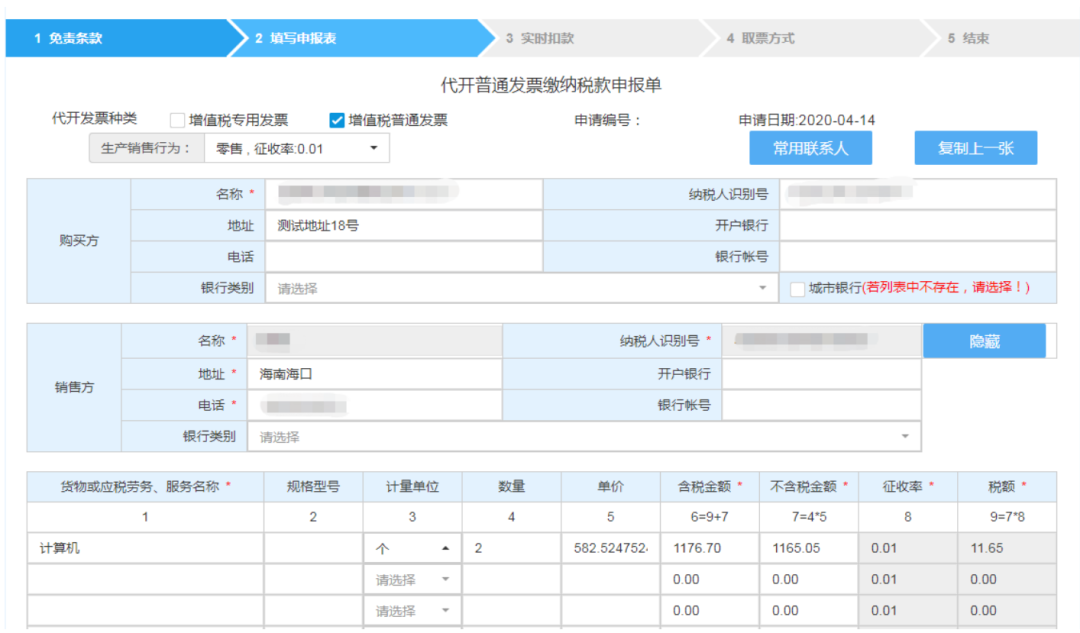Go to step 1 免责条款
Viewport: 1080px width, 633px height.
click(x=116, y=38)
